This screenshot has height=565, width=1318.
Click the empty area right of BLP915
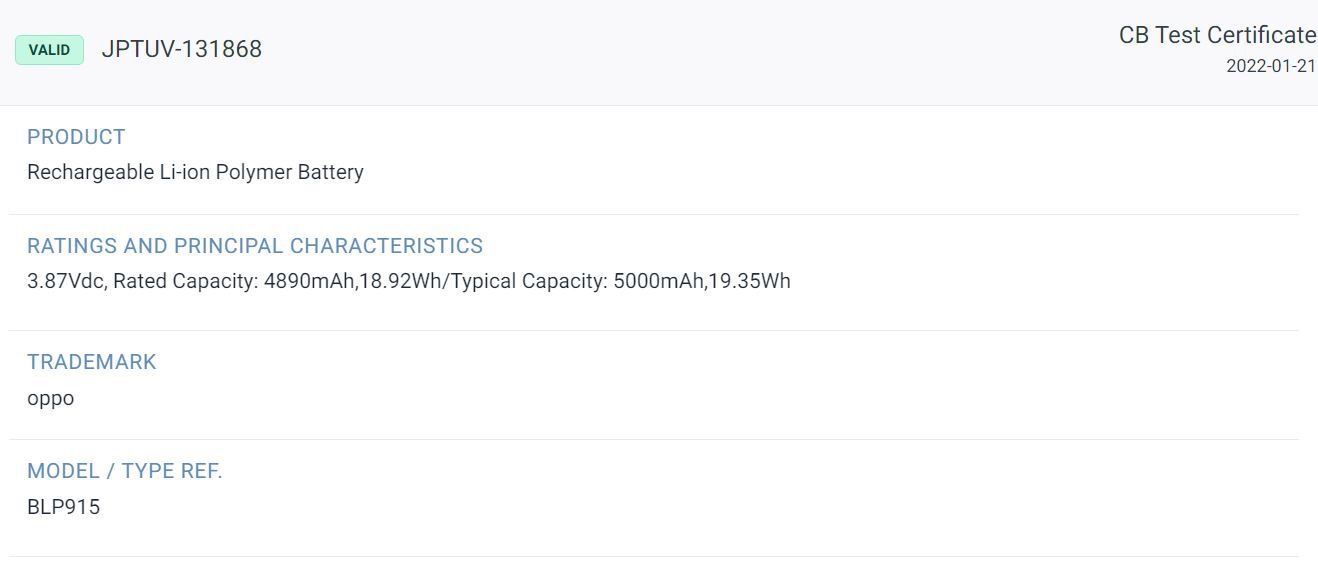[700, 507]
